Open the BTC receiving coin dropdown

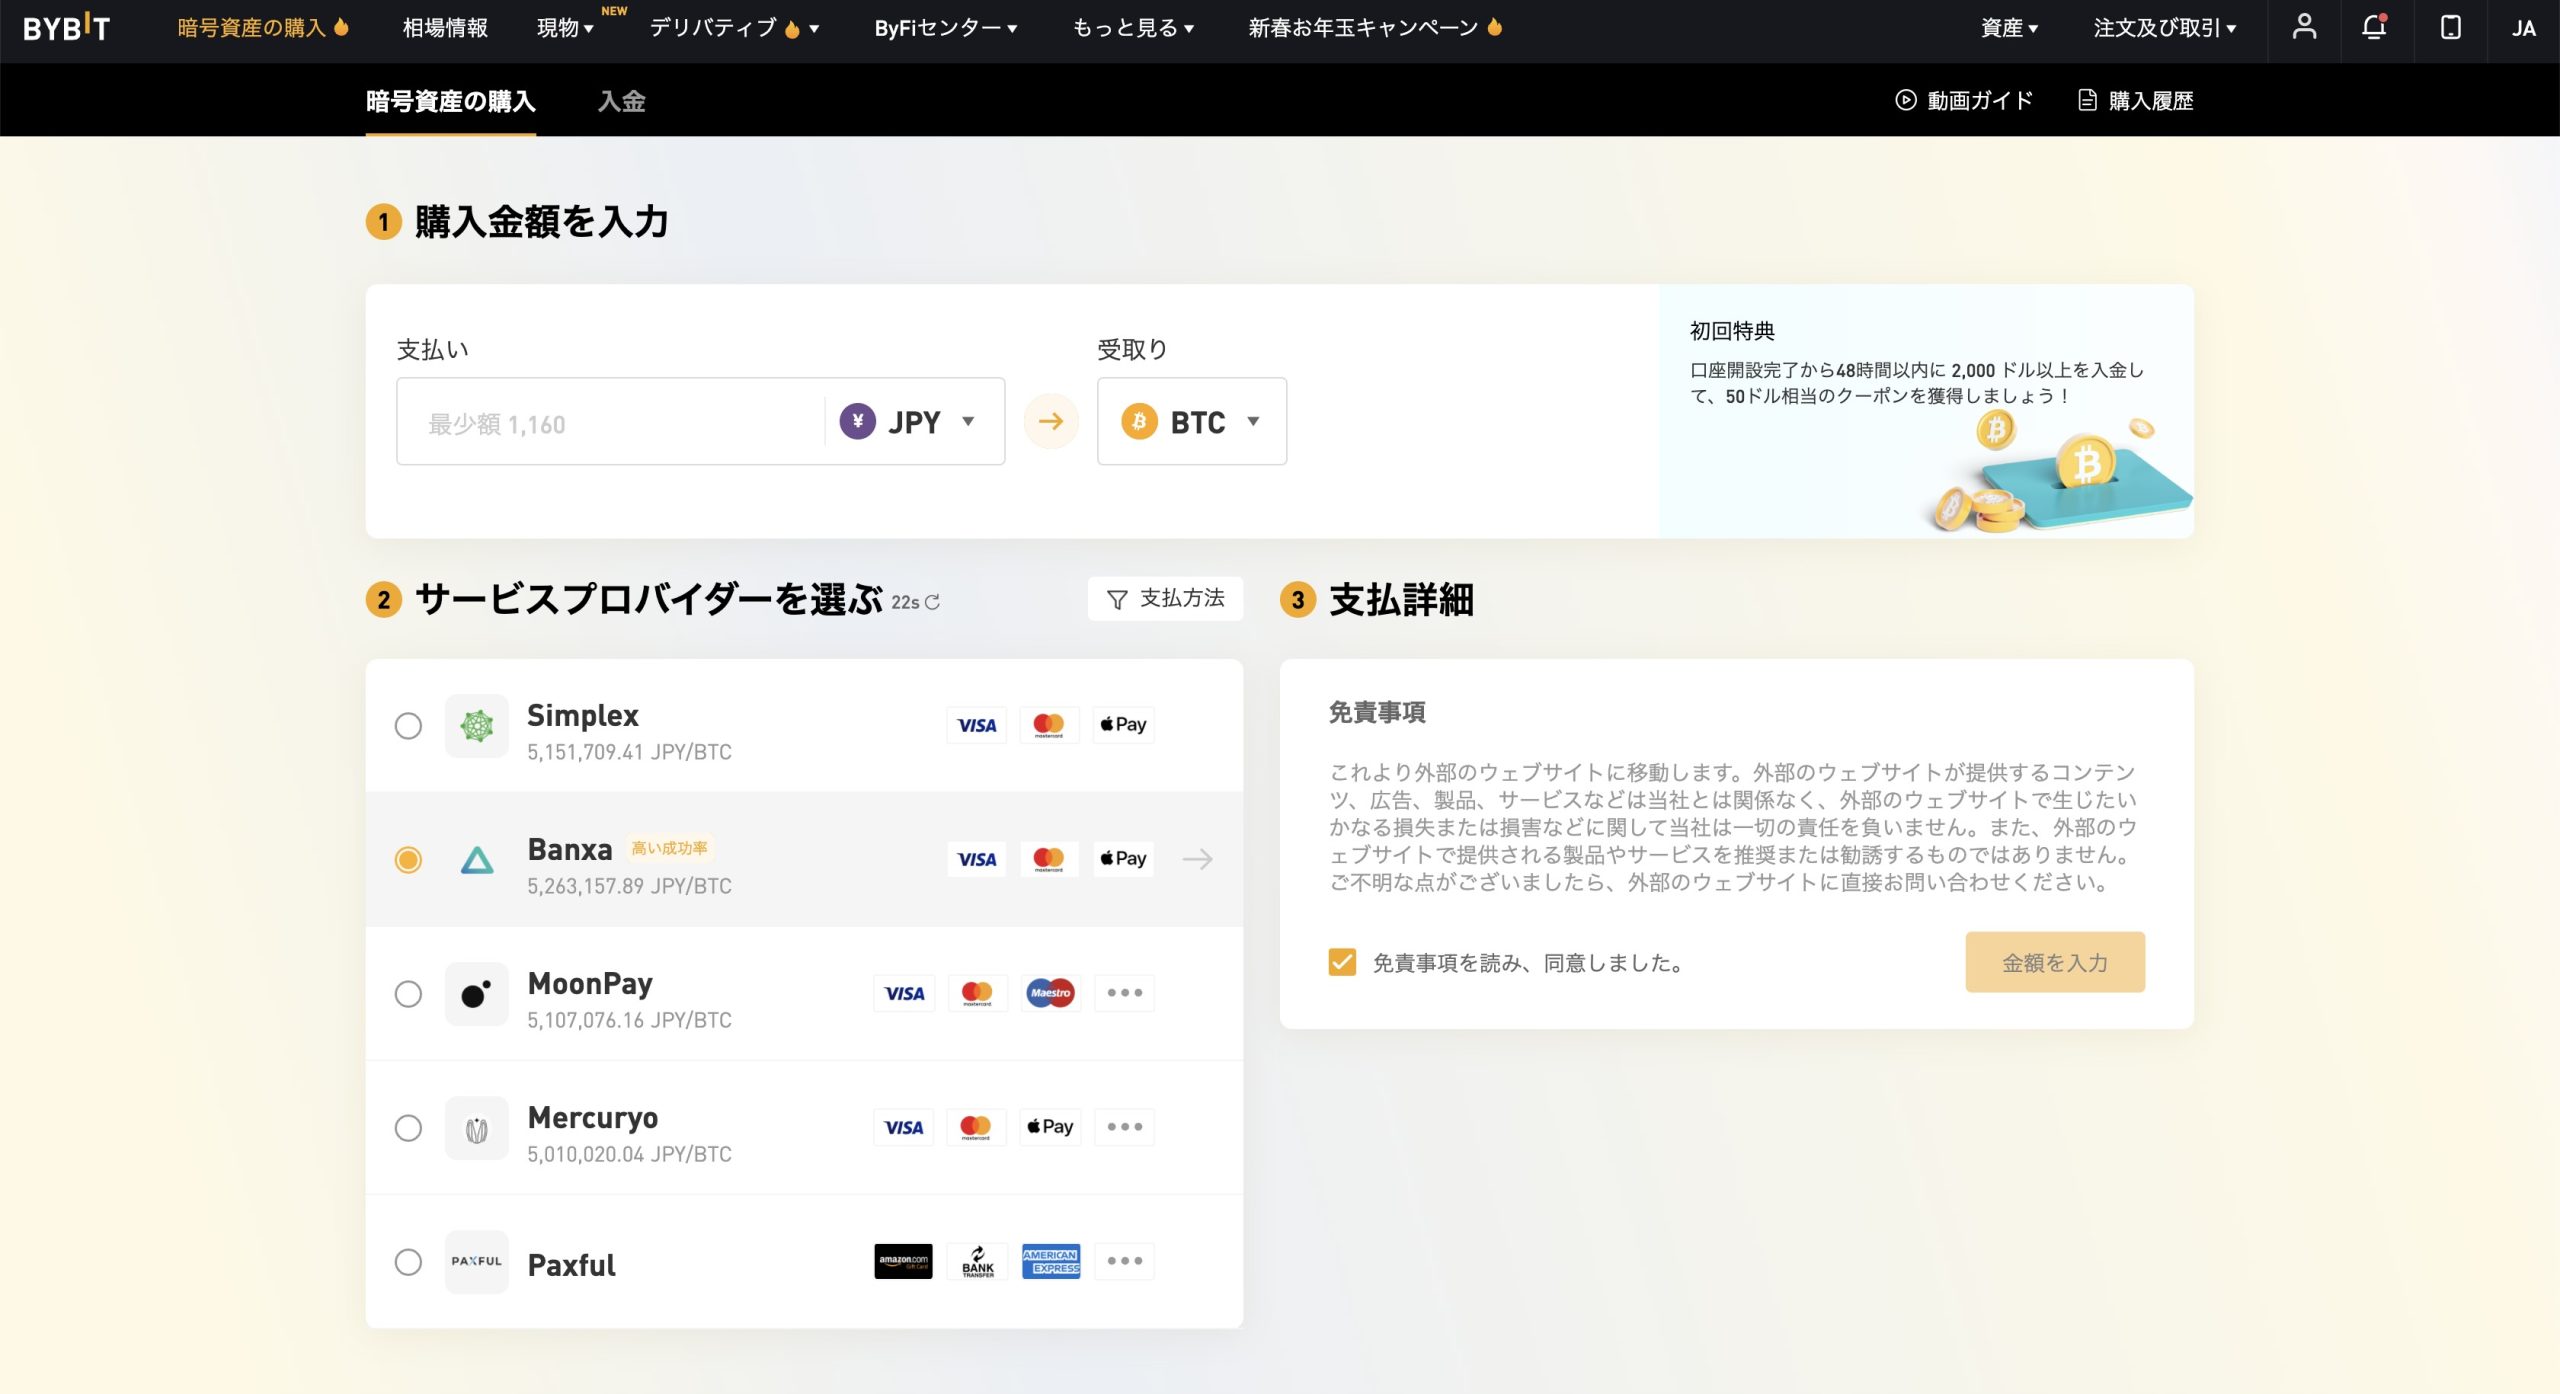[1192, 421]
